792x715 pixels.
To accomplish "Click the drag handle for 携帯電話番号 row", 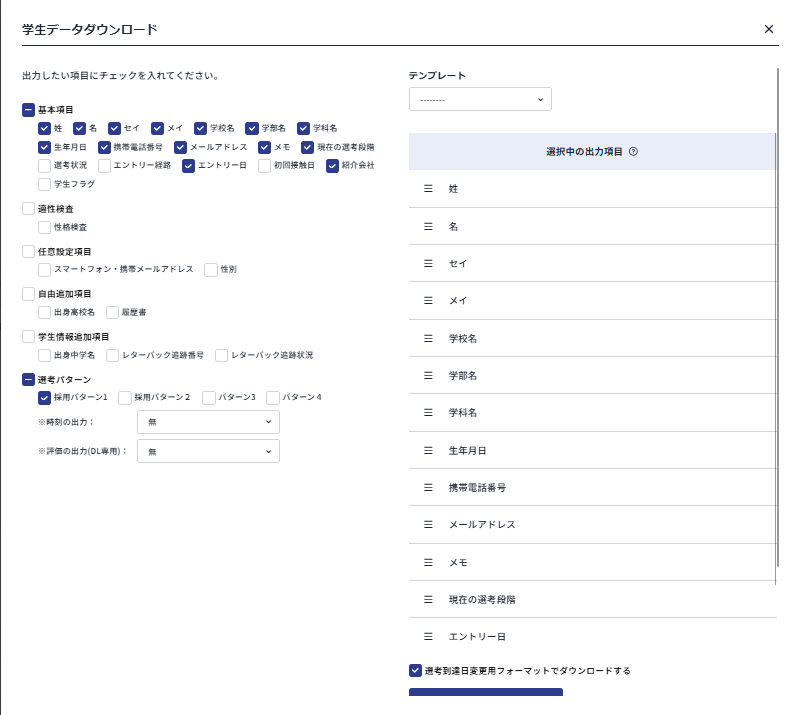I will click(x=428, y=487).
